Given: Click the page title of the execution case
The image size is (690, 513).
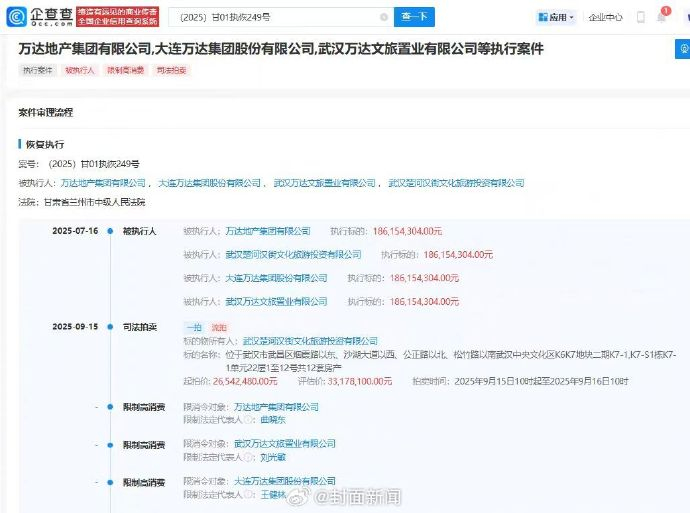Looking at the screenshot, I should 281,48.
